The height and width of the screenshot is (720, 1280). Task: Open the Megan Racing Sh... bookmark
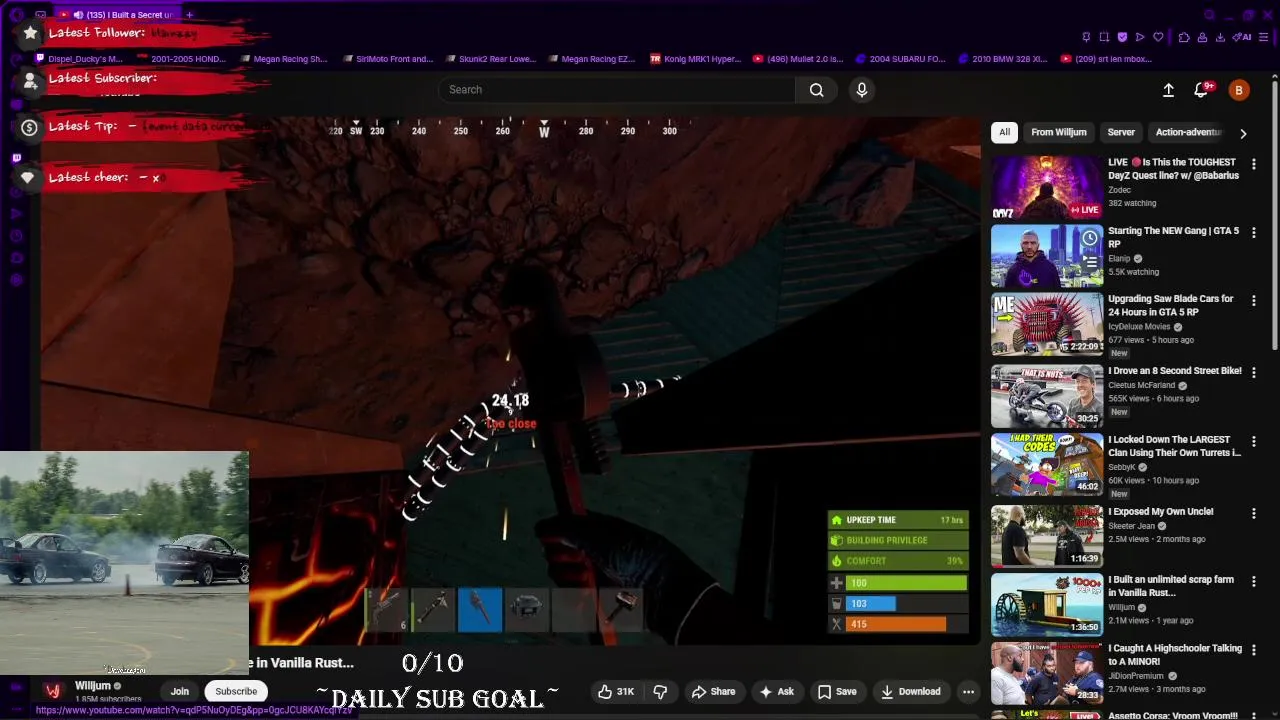(x=283, y=59)
